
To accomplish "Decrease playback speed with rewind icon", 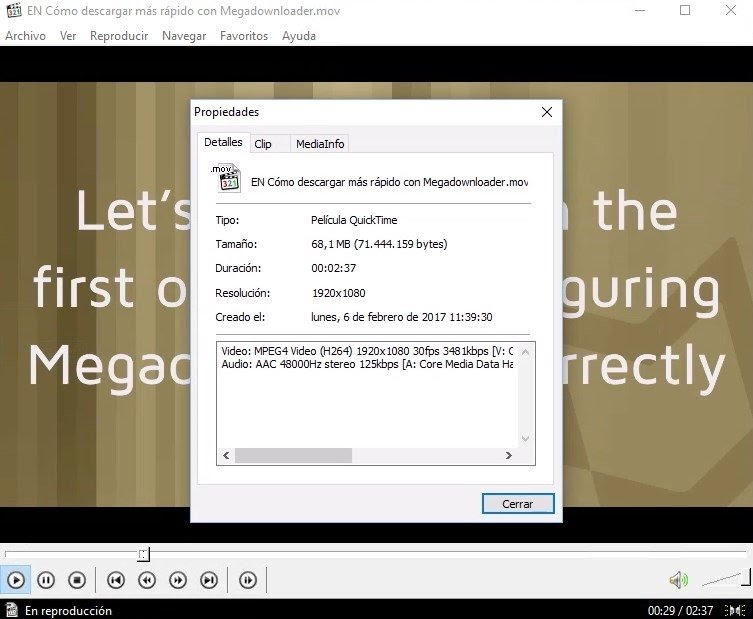I will click(147, 580).
